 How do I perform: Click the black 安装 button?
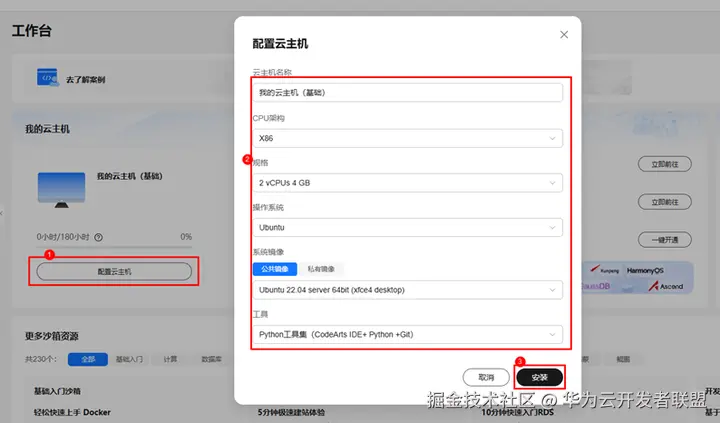(x=540, y=378)
